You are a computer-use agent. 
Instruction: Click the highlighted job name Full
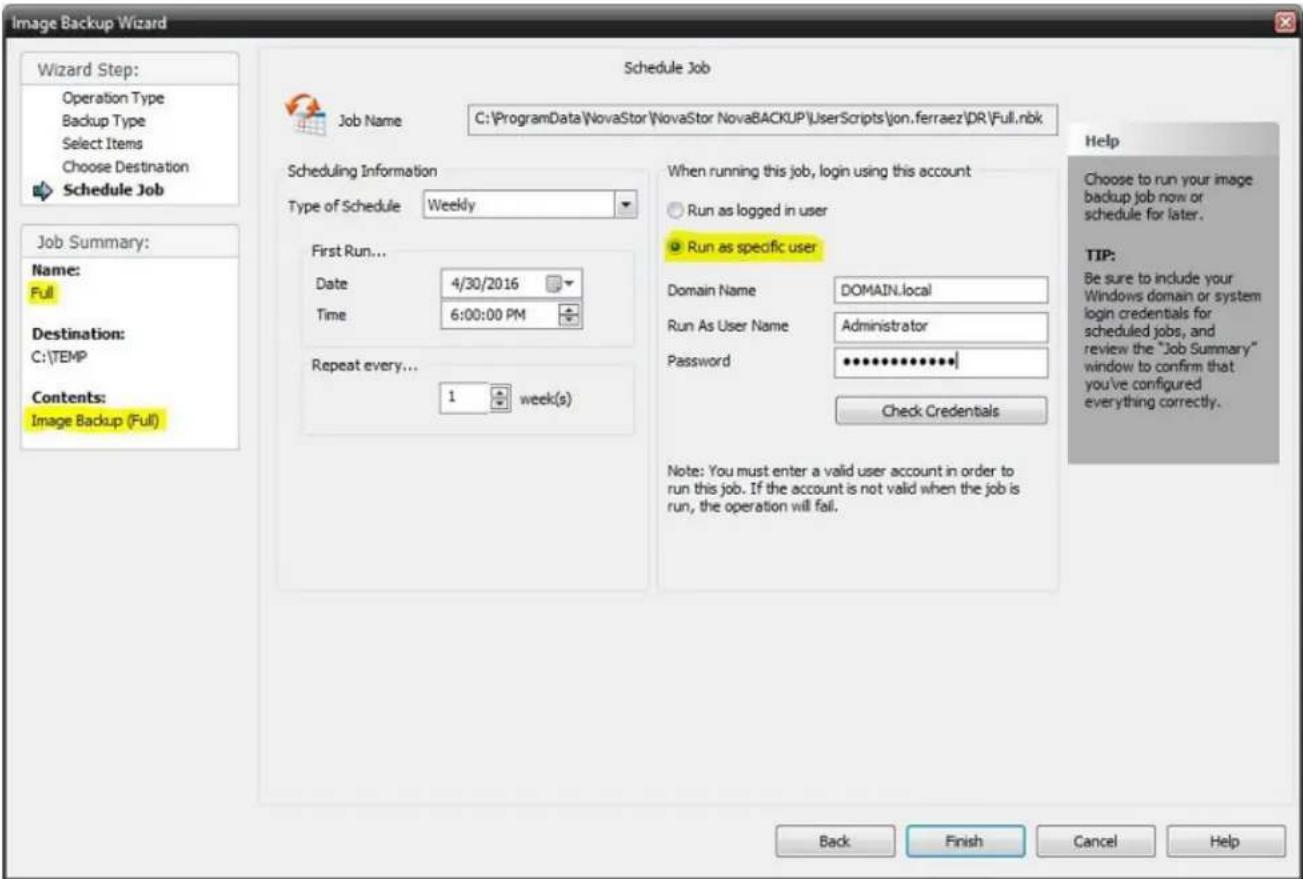tap(45, 294)
